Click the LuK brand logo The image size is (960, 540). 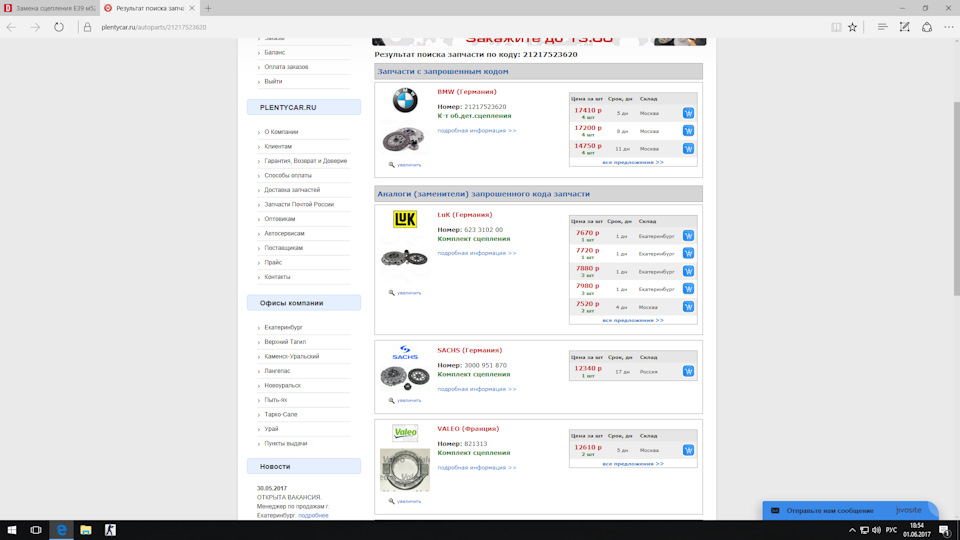point(405,219)
